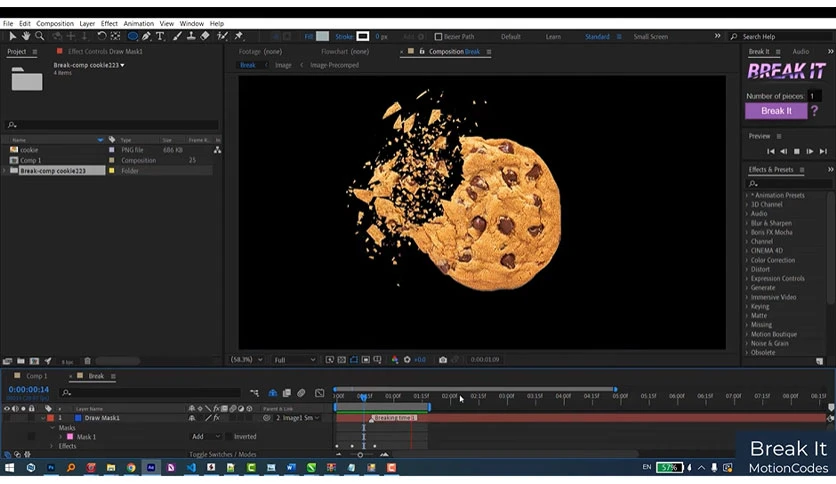Viewport: 836px width, 484px height.
Task: Click the Stroke color swatch
Action: (363, 36)
